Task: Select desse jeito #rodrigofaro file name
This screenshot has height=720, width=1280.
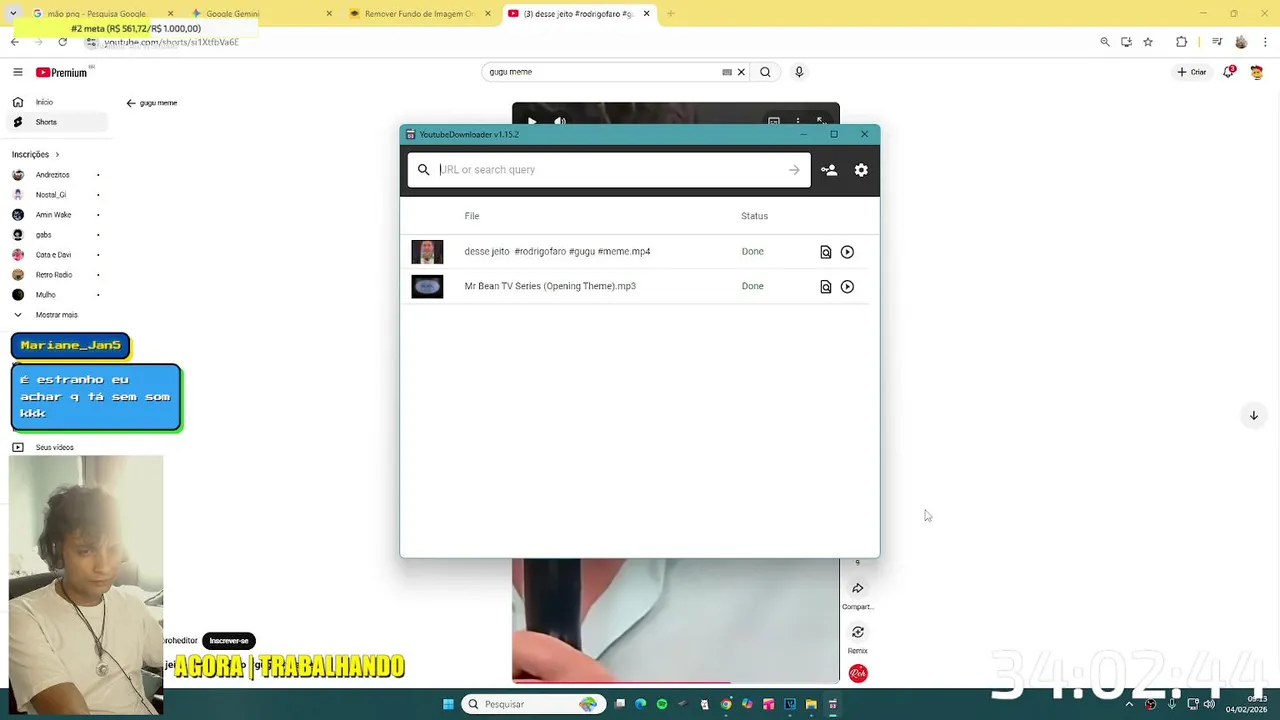Action: (x=557, y=252)
